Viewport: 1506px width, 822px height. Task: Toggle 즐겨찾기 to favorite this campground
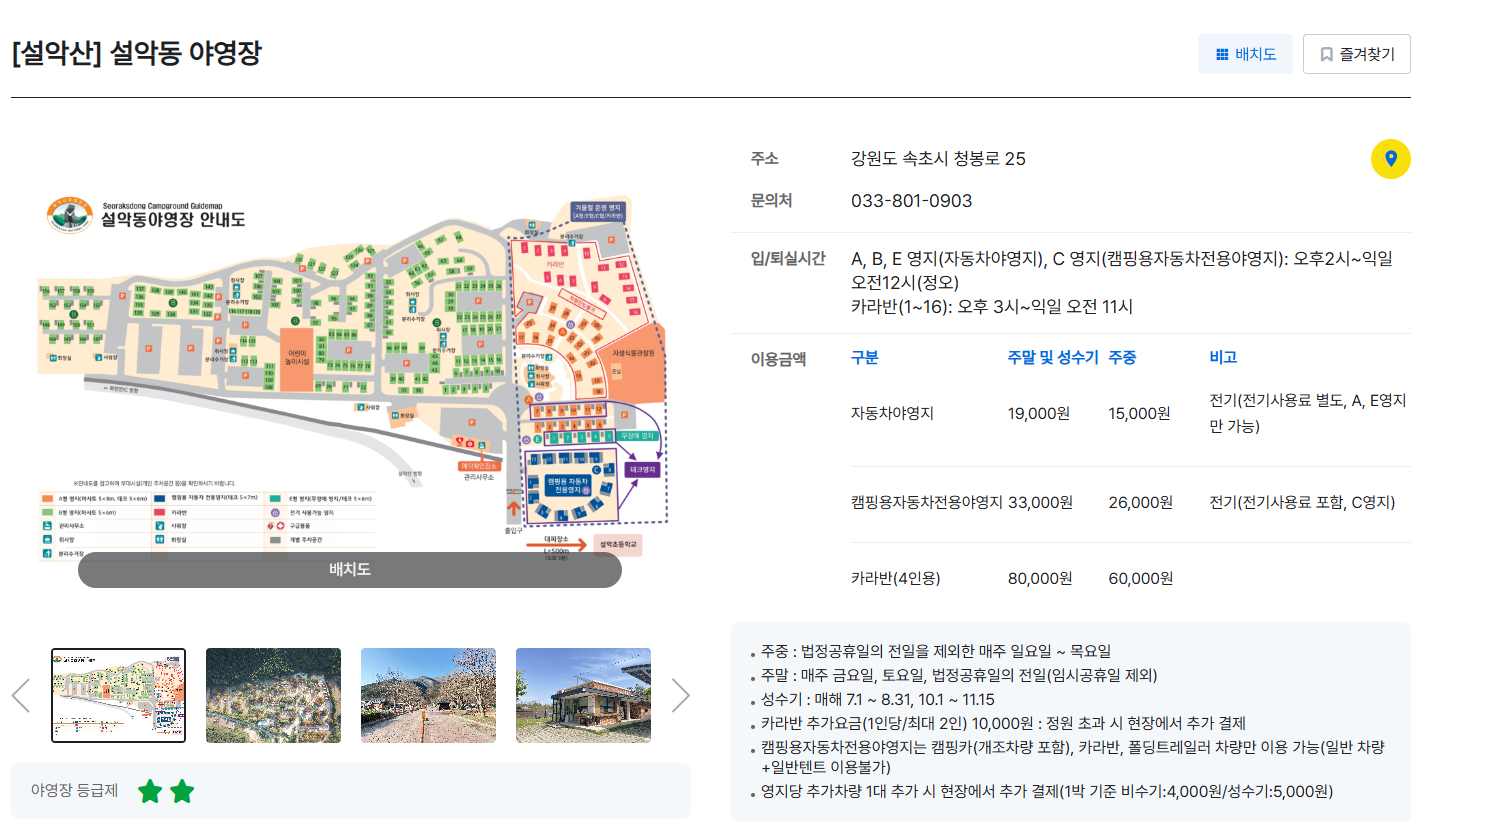(1356, 54)
